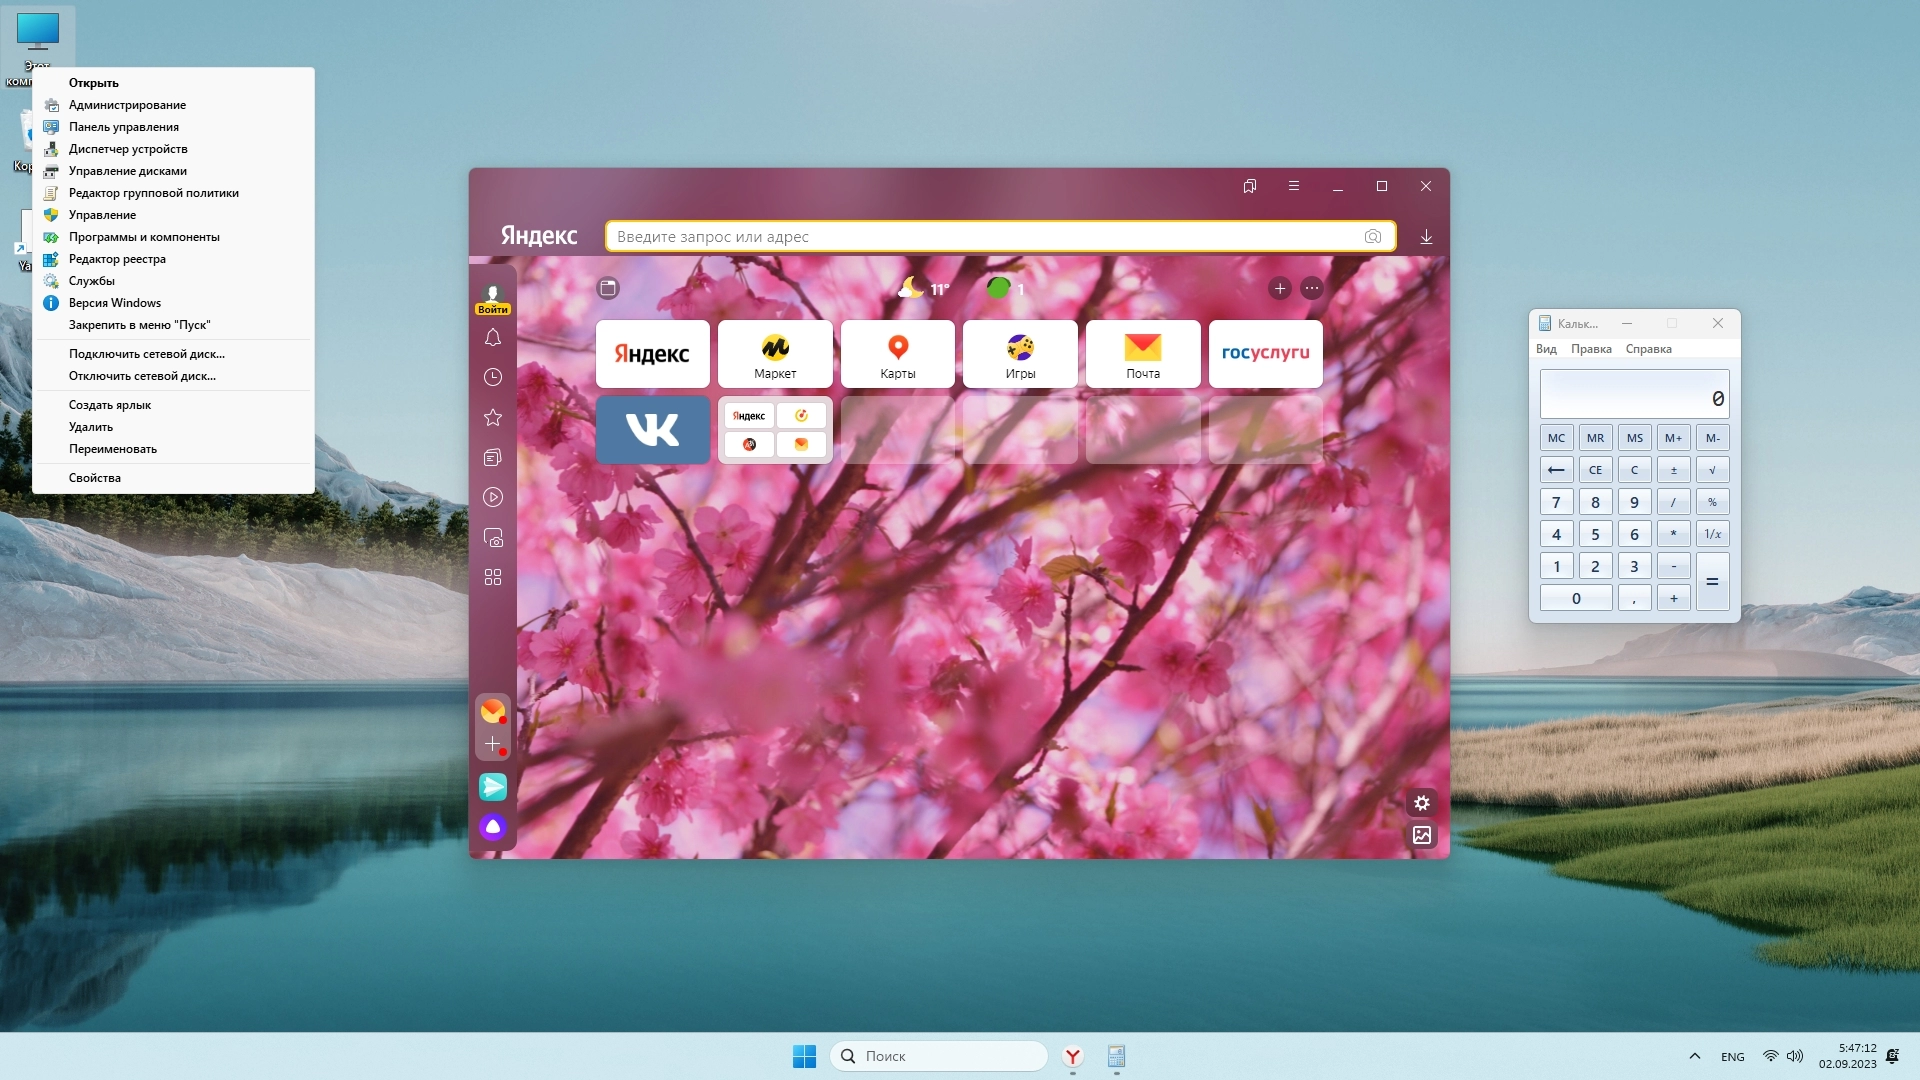Choose "Свойства" from context menu
1920x1080 pixels.
95,478
